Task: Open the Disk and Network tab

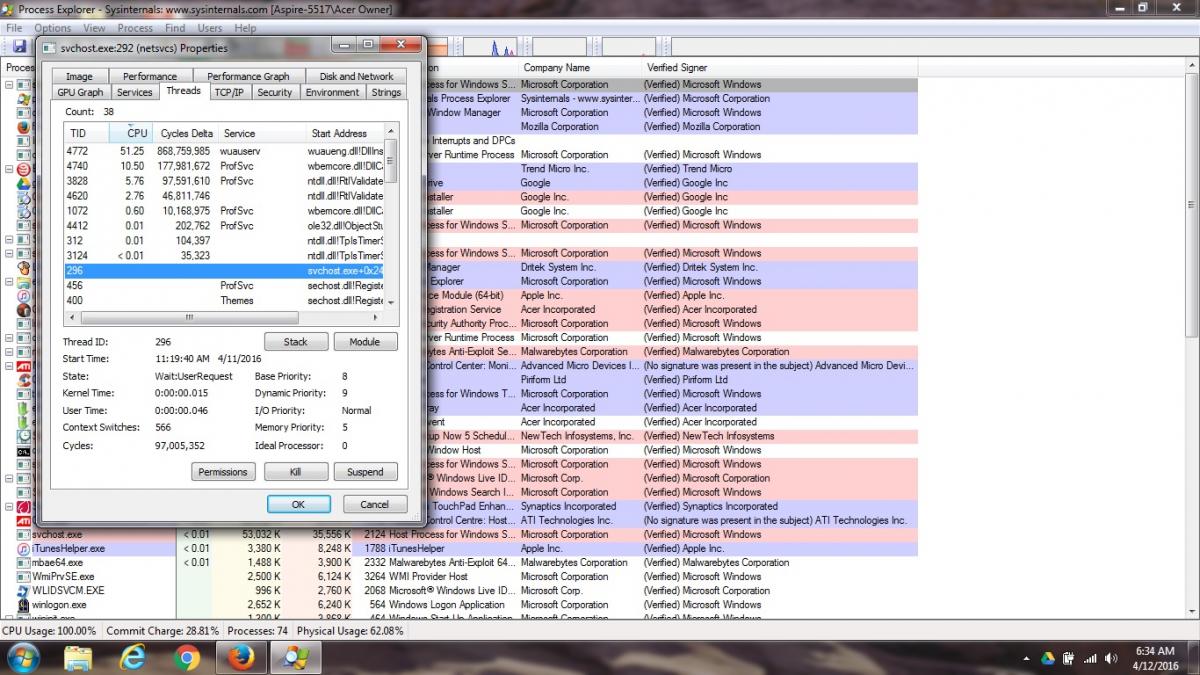Action: point(356,76)
